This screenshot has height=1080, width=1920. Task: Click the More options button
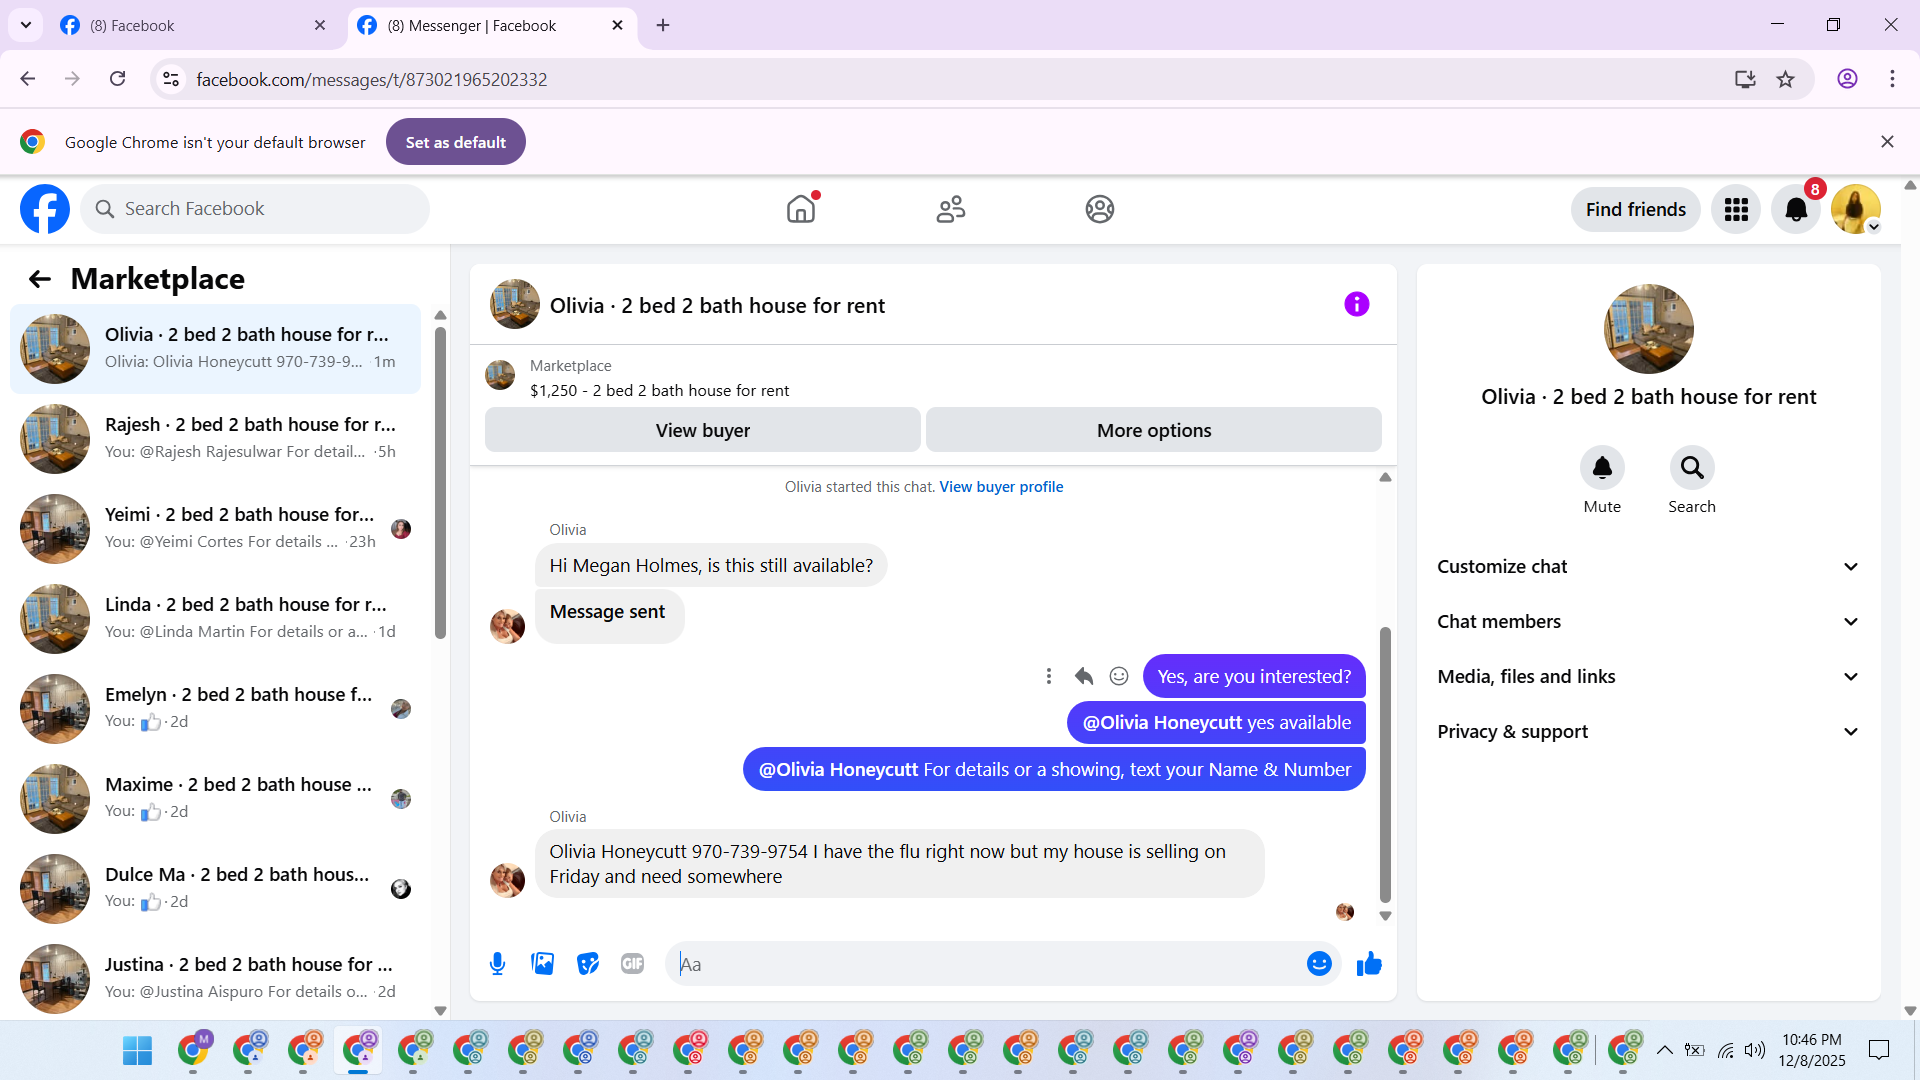(x=1154, y=430)
